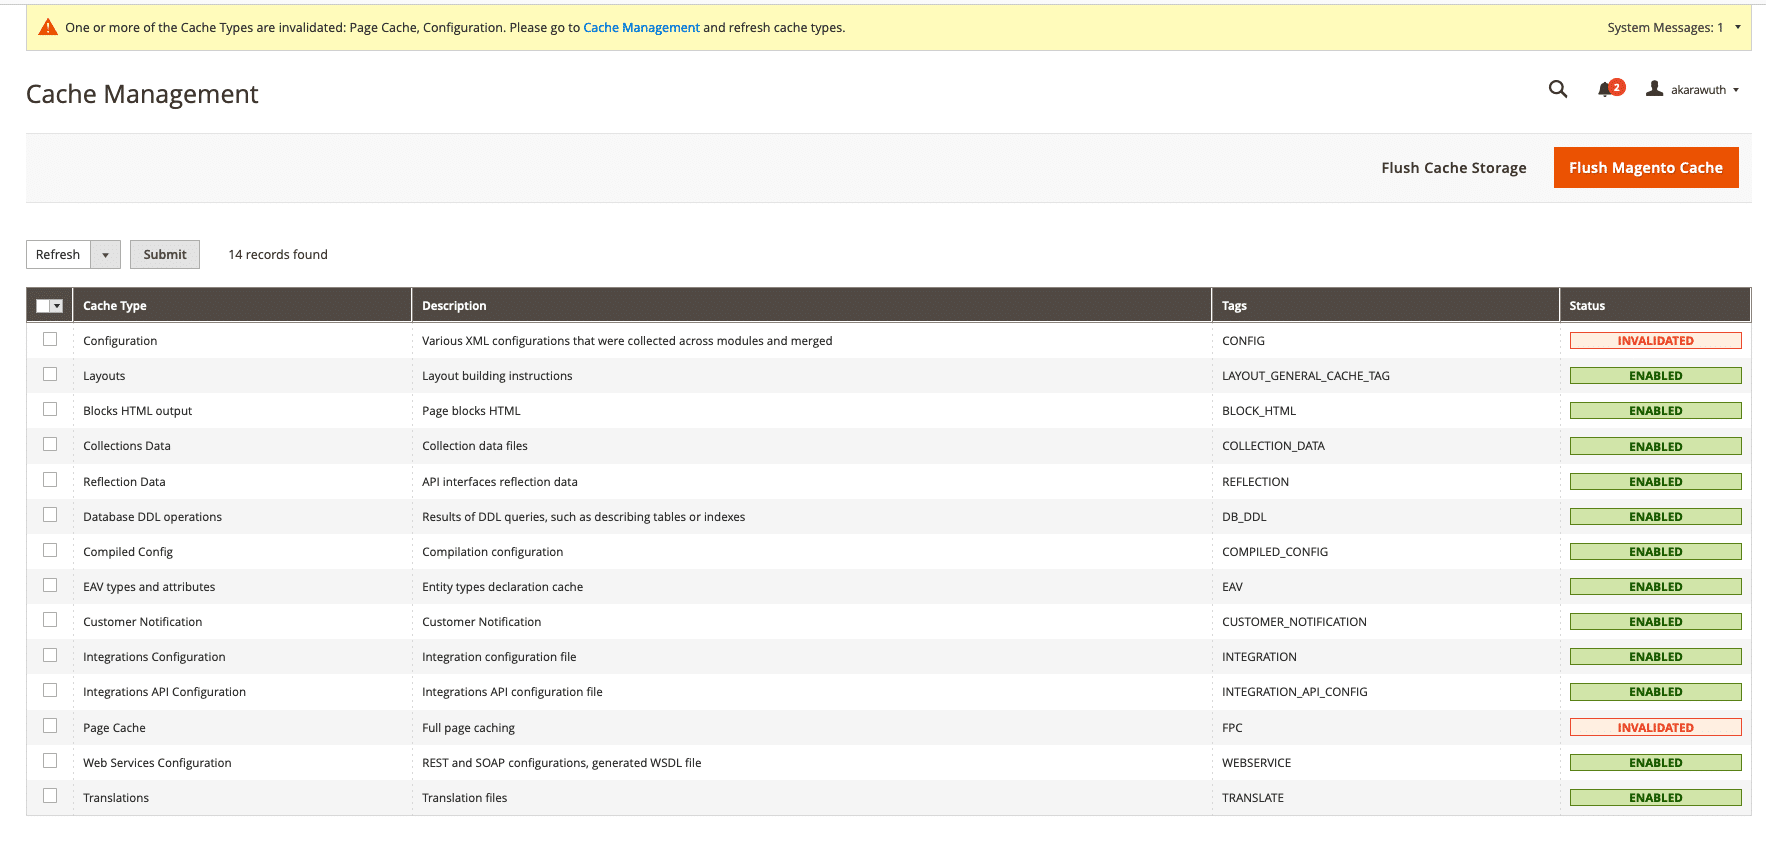Click the 'Layout building instructions' description
The width and height of the screenshot is (1766, 844).
pos(497,376)
